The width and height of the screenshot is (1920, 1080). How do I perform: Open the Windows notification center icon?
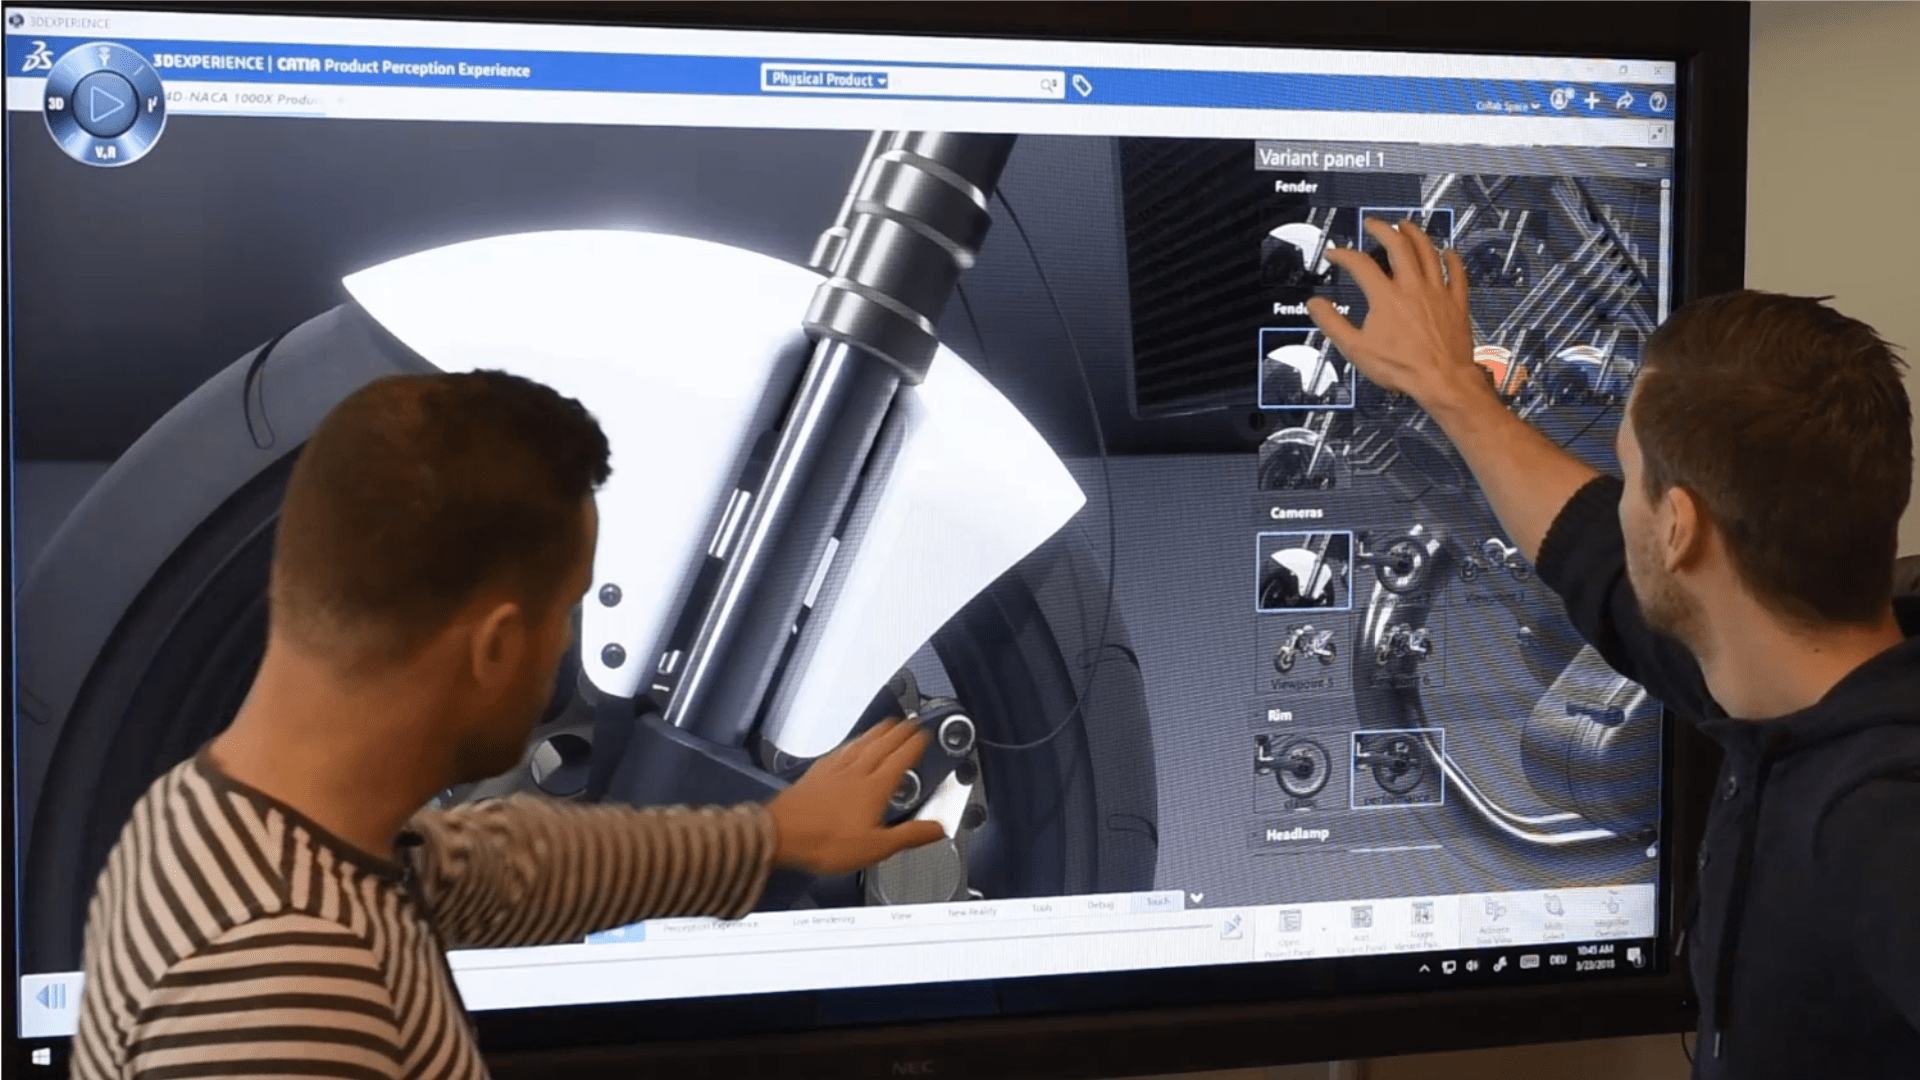(x=1635, y=957)
